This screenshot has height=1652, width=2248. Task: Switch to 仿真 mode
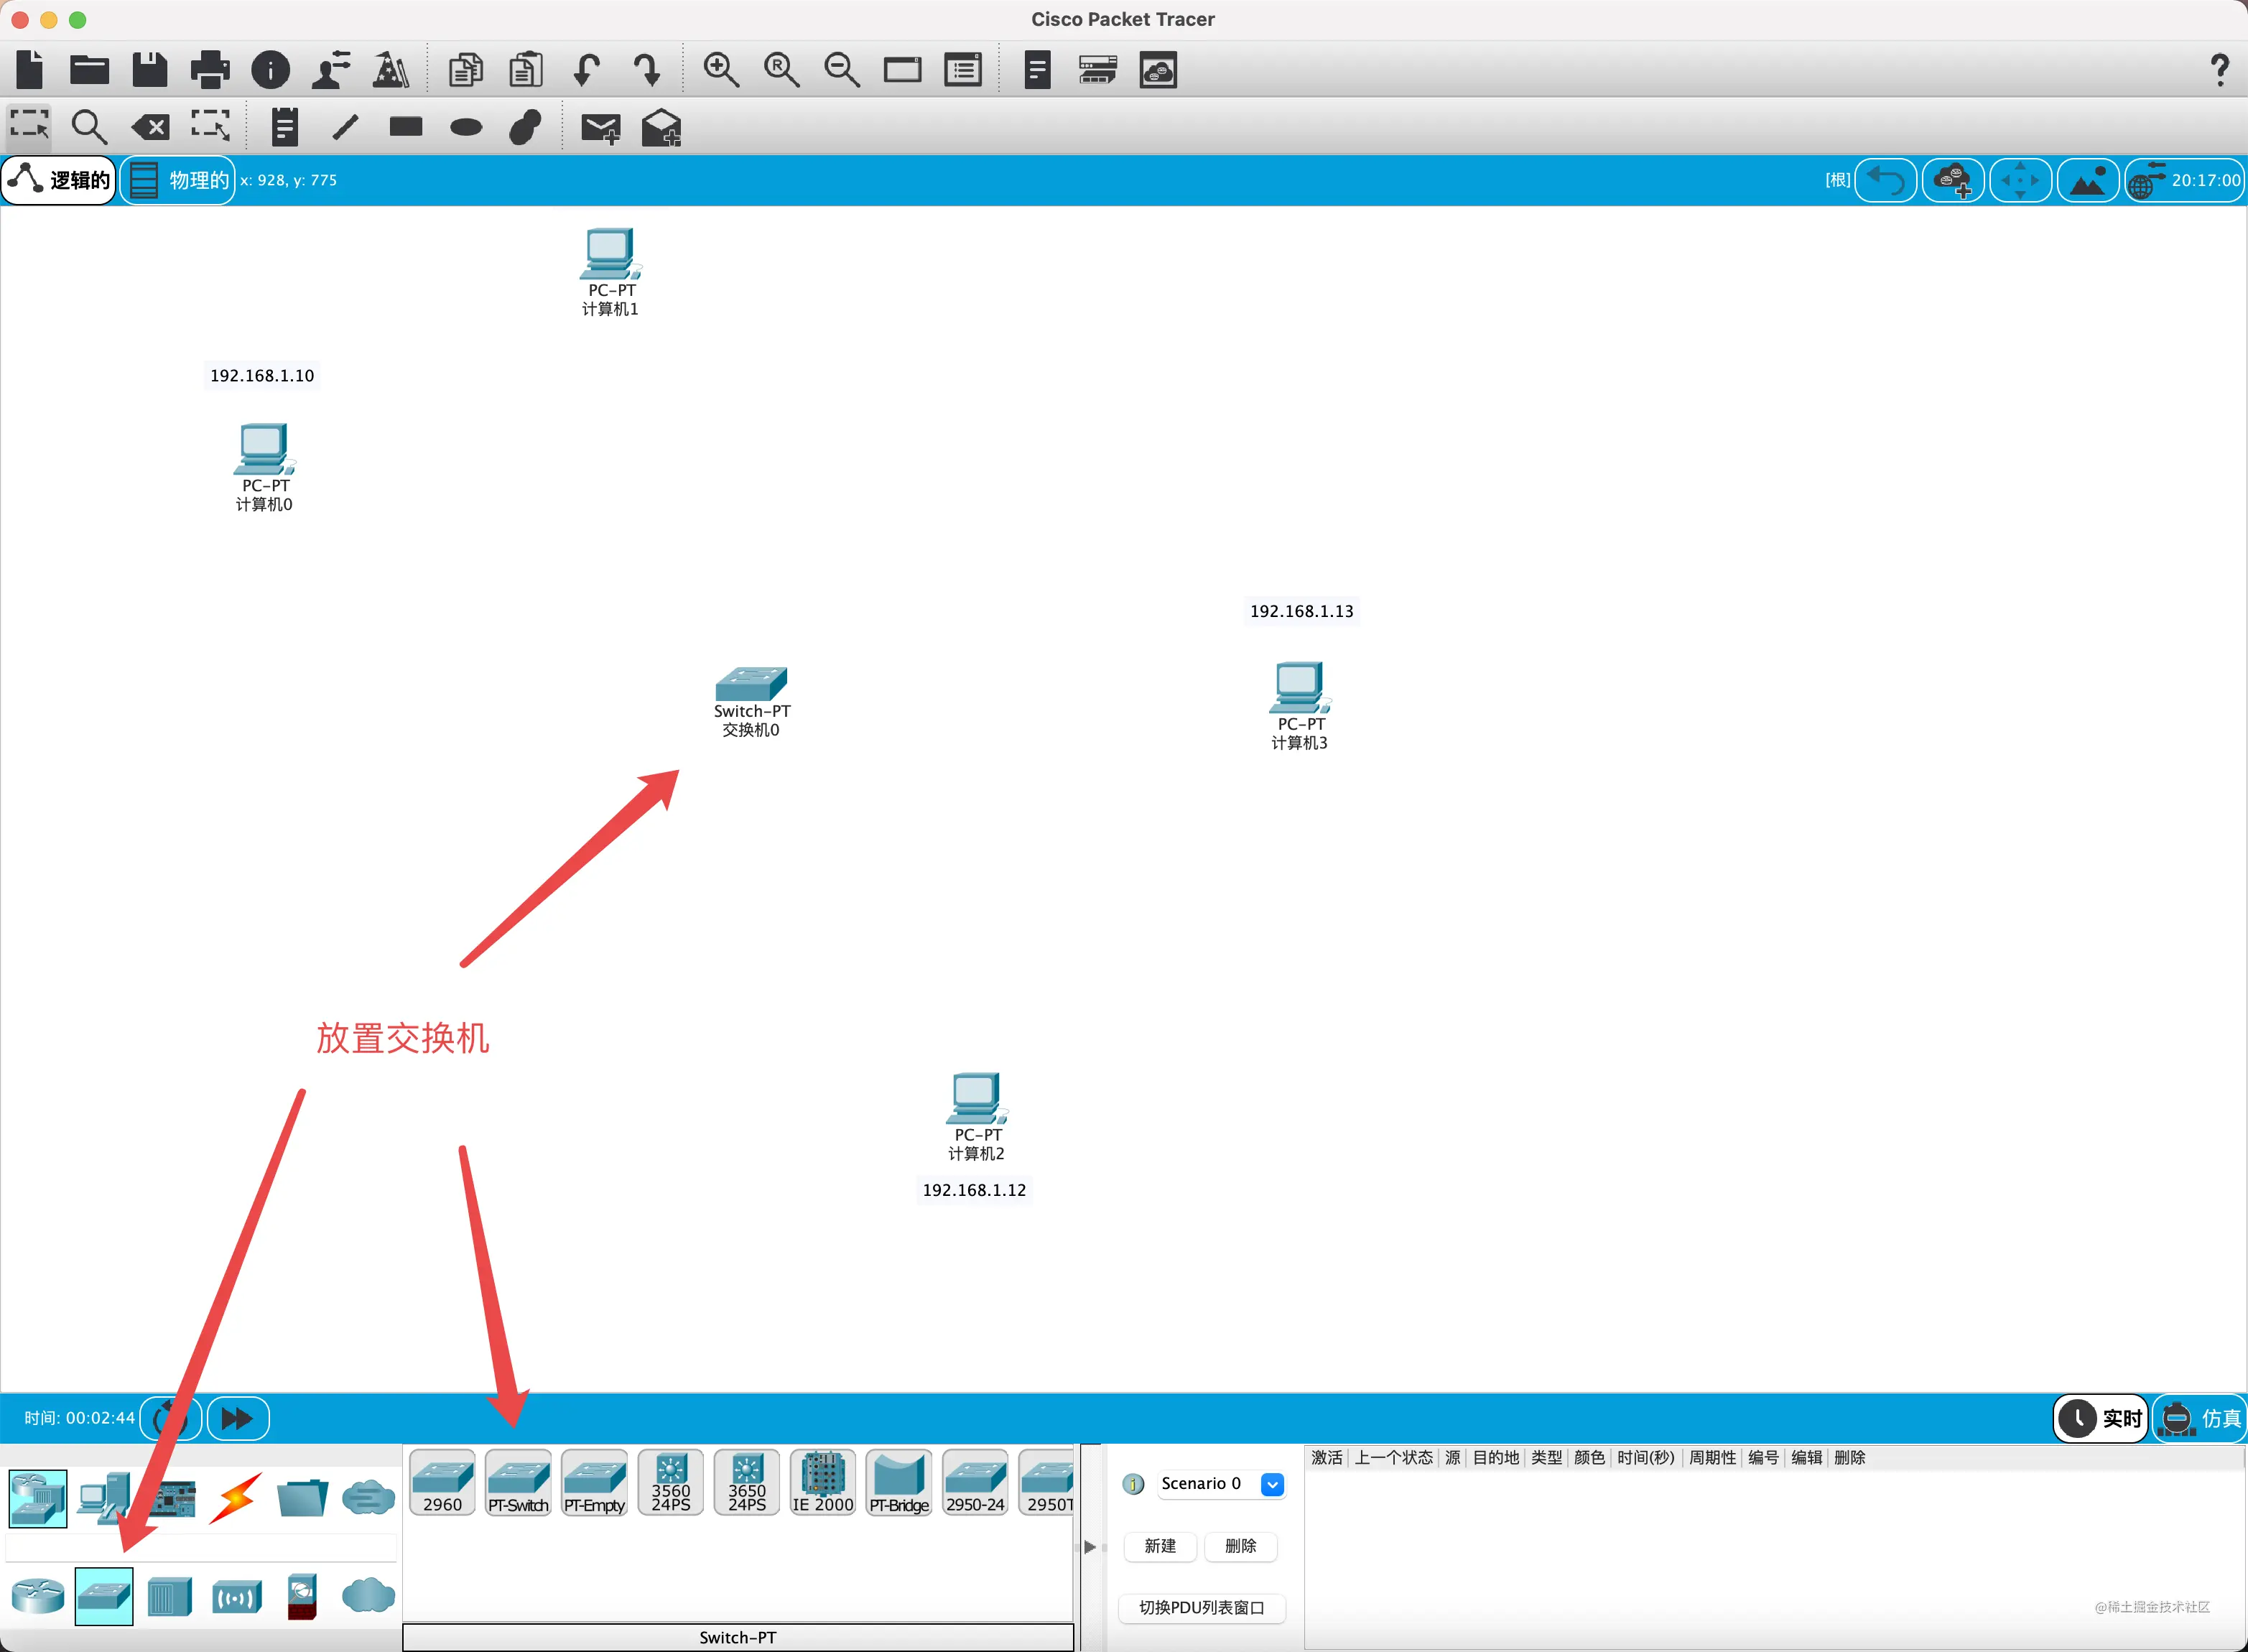pos(2200,1418)
